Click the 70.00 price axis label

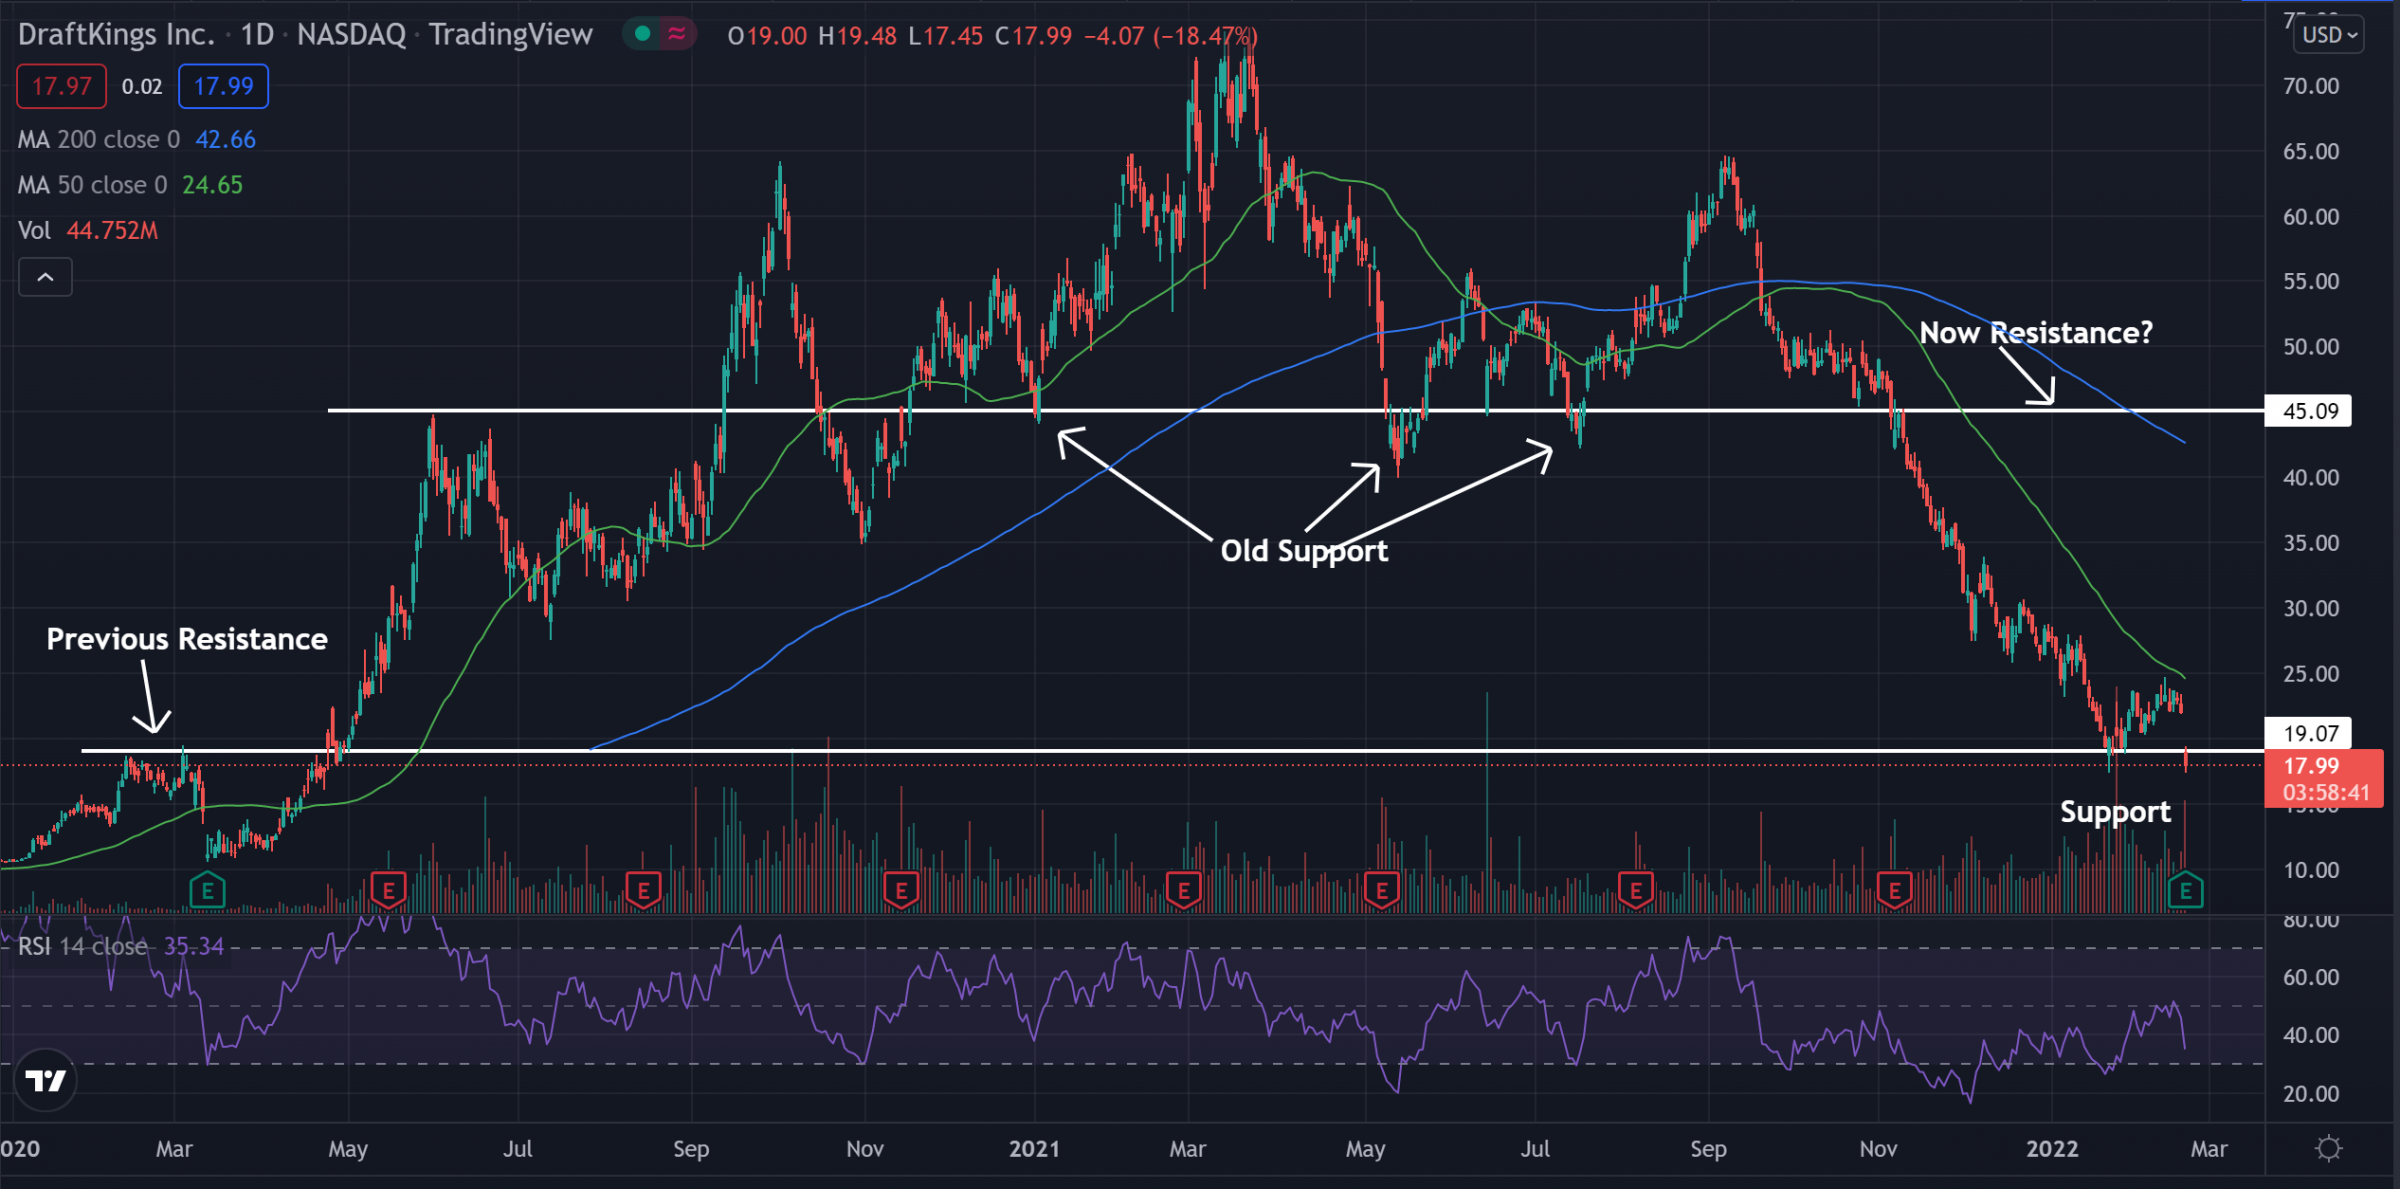point(2311,86)
